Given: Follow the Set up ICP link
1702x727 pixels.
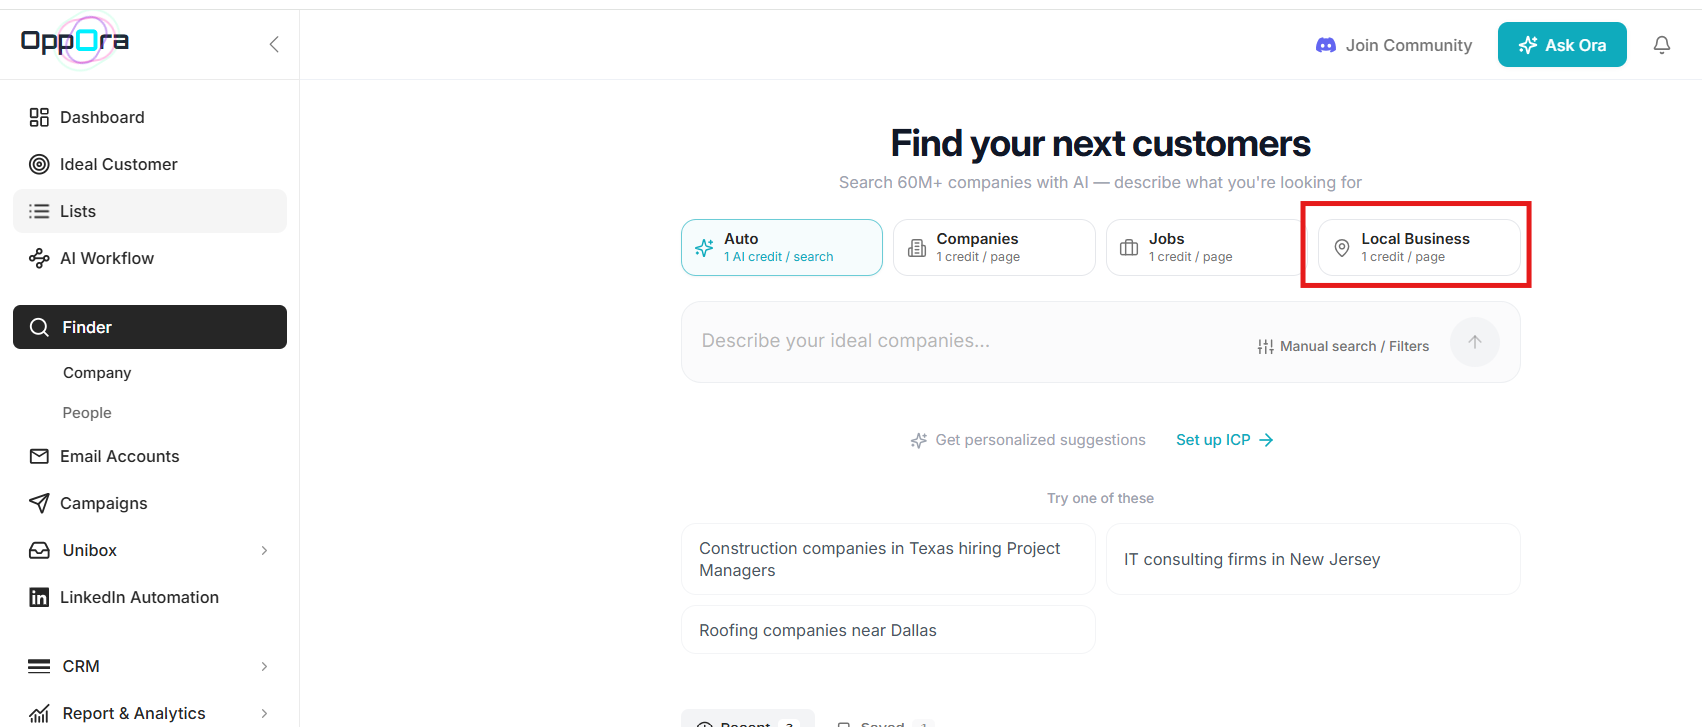Looking at the screenshot, I should coord(1224,440).
